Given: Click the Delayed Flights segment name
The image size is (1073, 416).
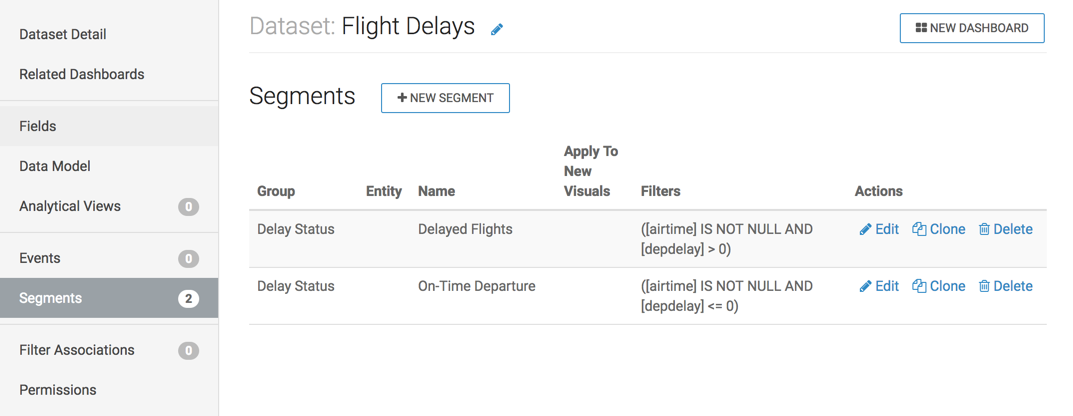Looking at the screenshot, I should coord(465,229).
